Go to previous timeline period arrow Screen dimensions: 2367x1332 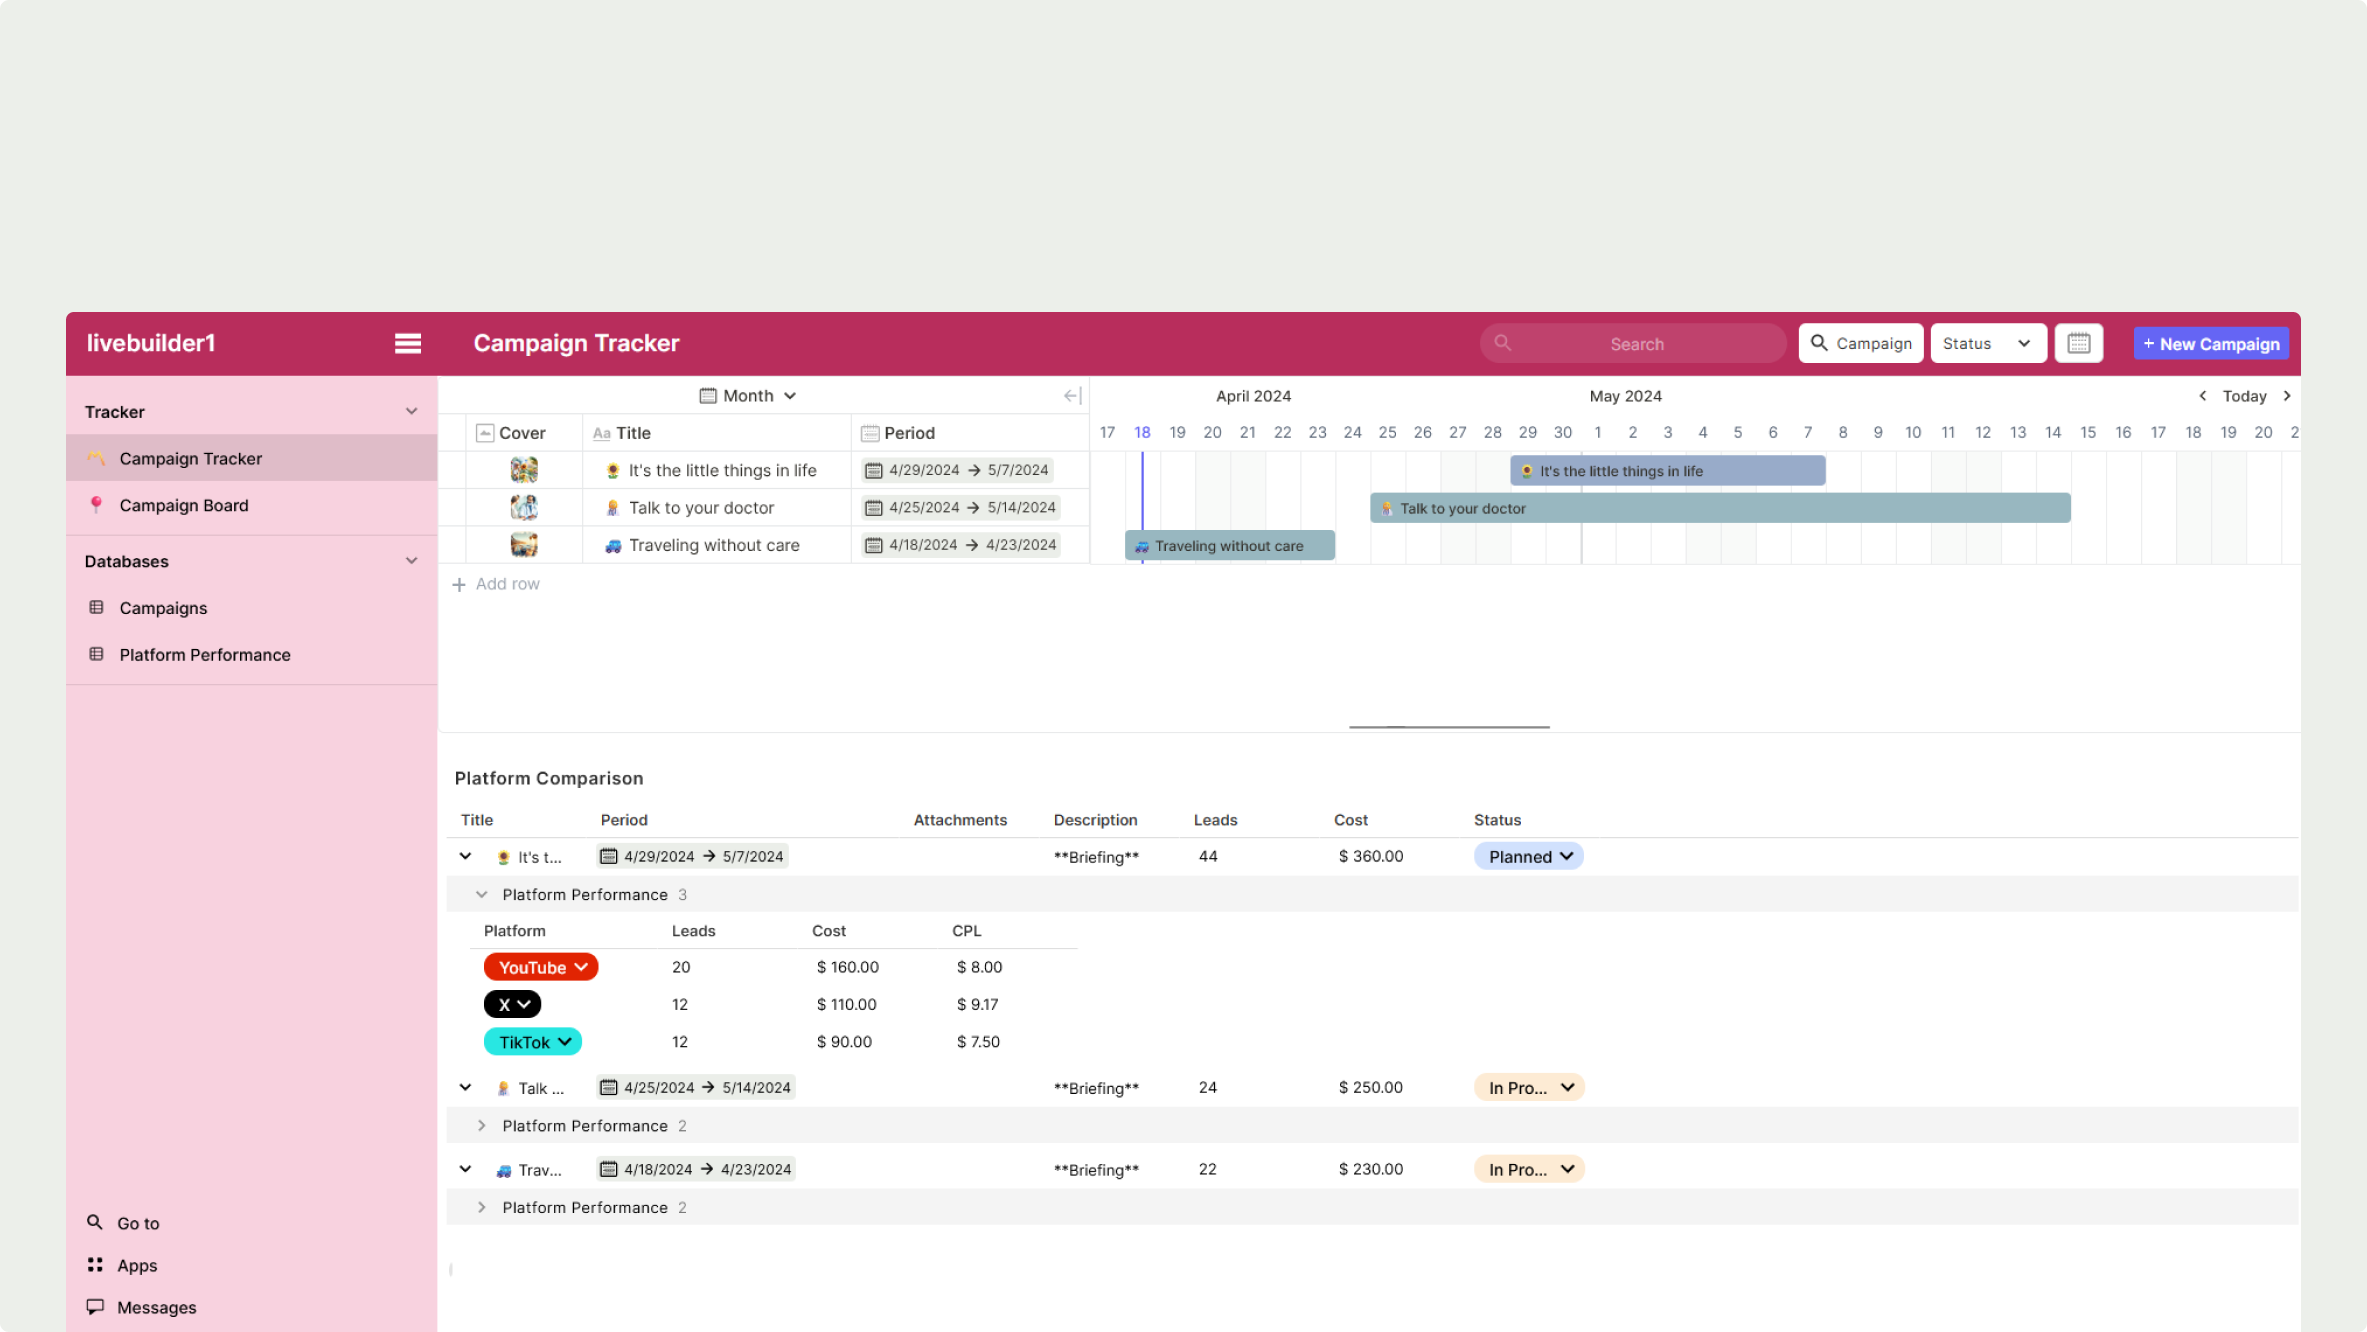tap(2202, 396)
